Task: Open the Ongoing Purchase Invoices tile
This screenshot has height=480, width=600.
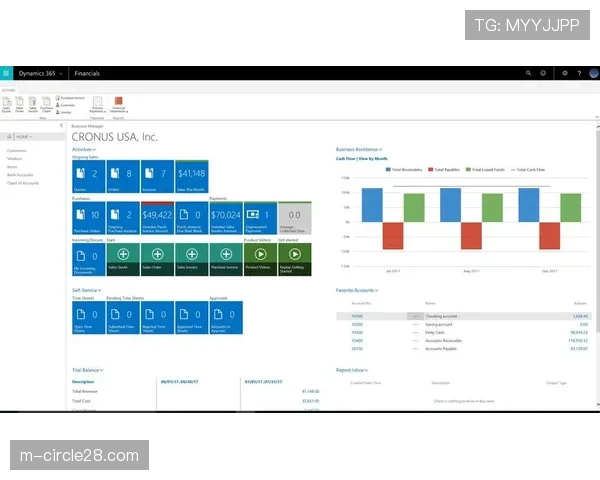Action: coord(123,218)
